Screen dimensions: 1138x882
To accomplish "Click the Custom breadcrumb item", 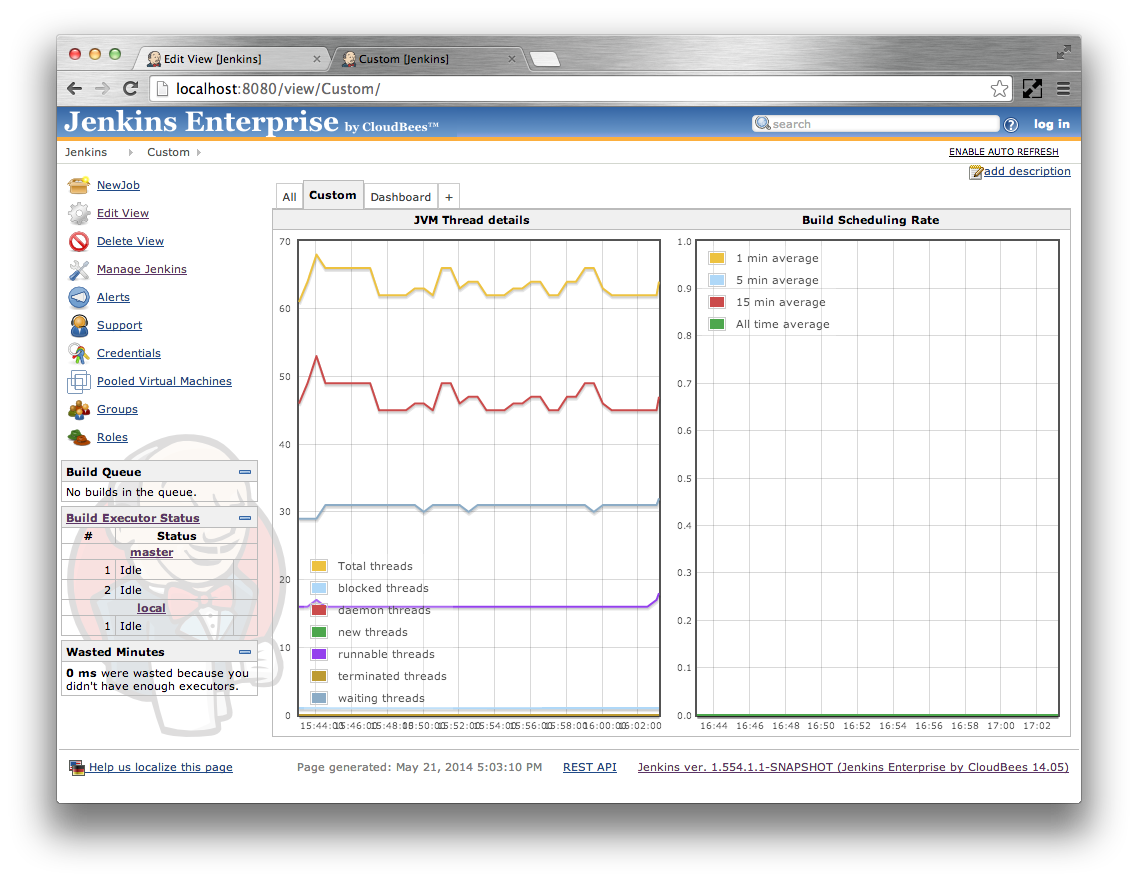I will pyautogui.click(x=168, y=152).
